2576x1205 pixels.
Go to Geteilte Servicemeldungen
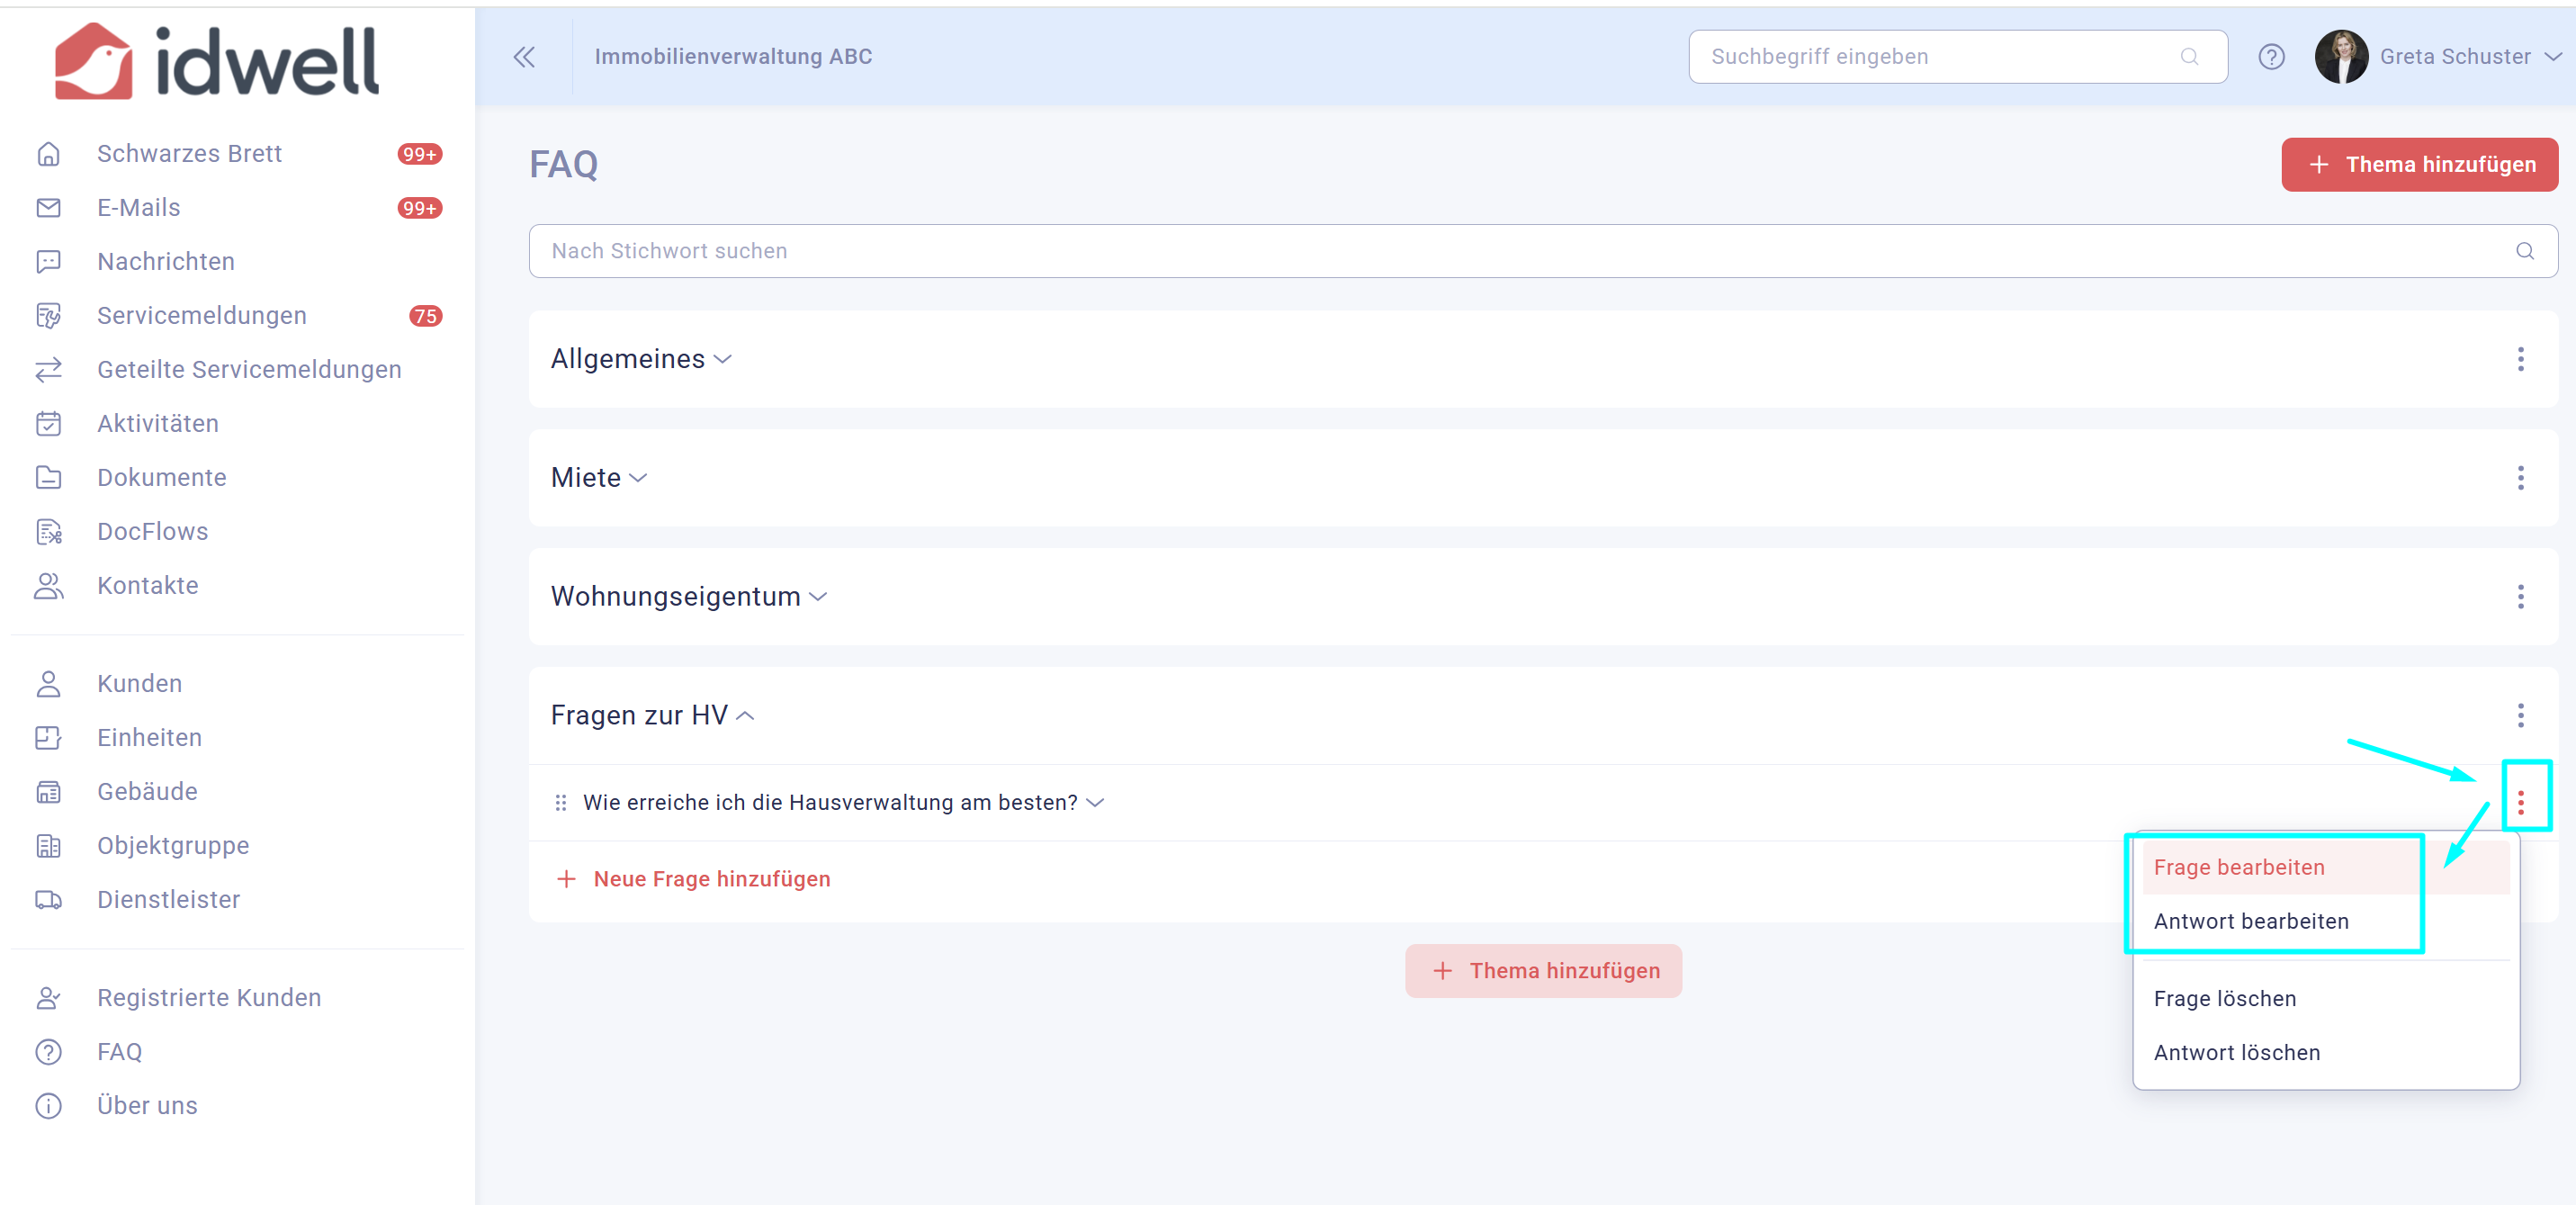pyautogui.click(x=249, y=370)
